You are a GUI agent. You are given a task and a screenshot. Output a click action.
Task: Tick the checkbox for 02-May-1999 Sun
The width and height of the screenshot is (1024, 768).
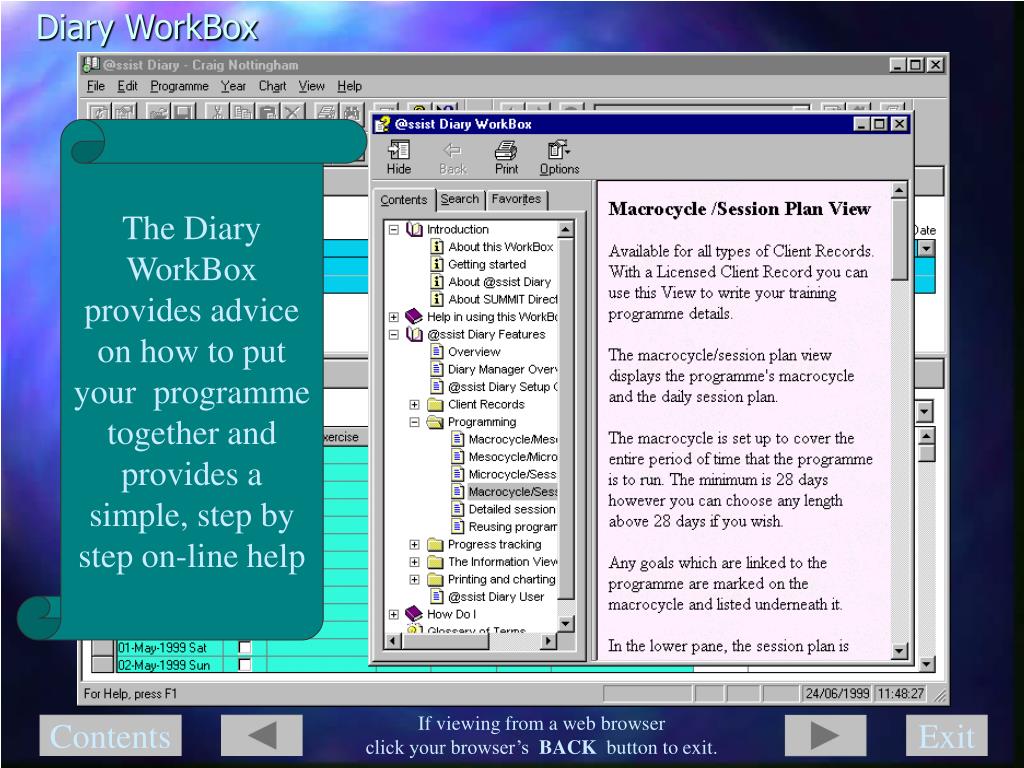[244, 665]
